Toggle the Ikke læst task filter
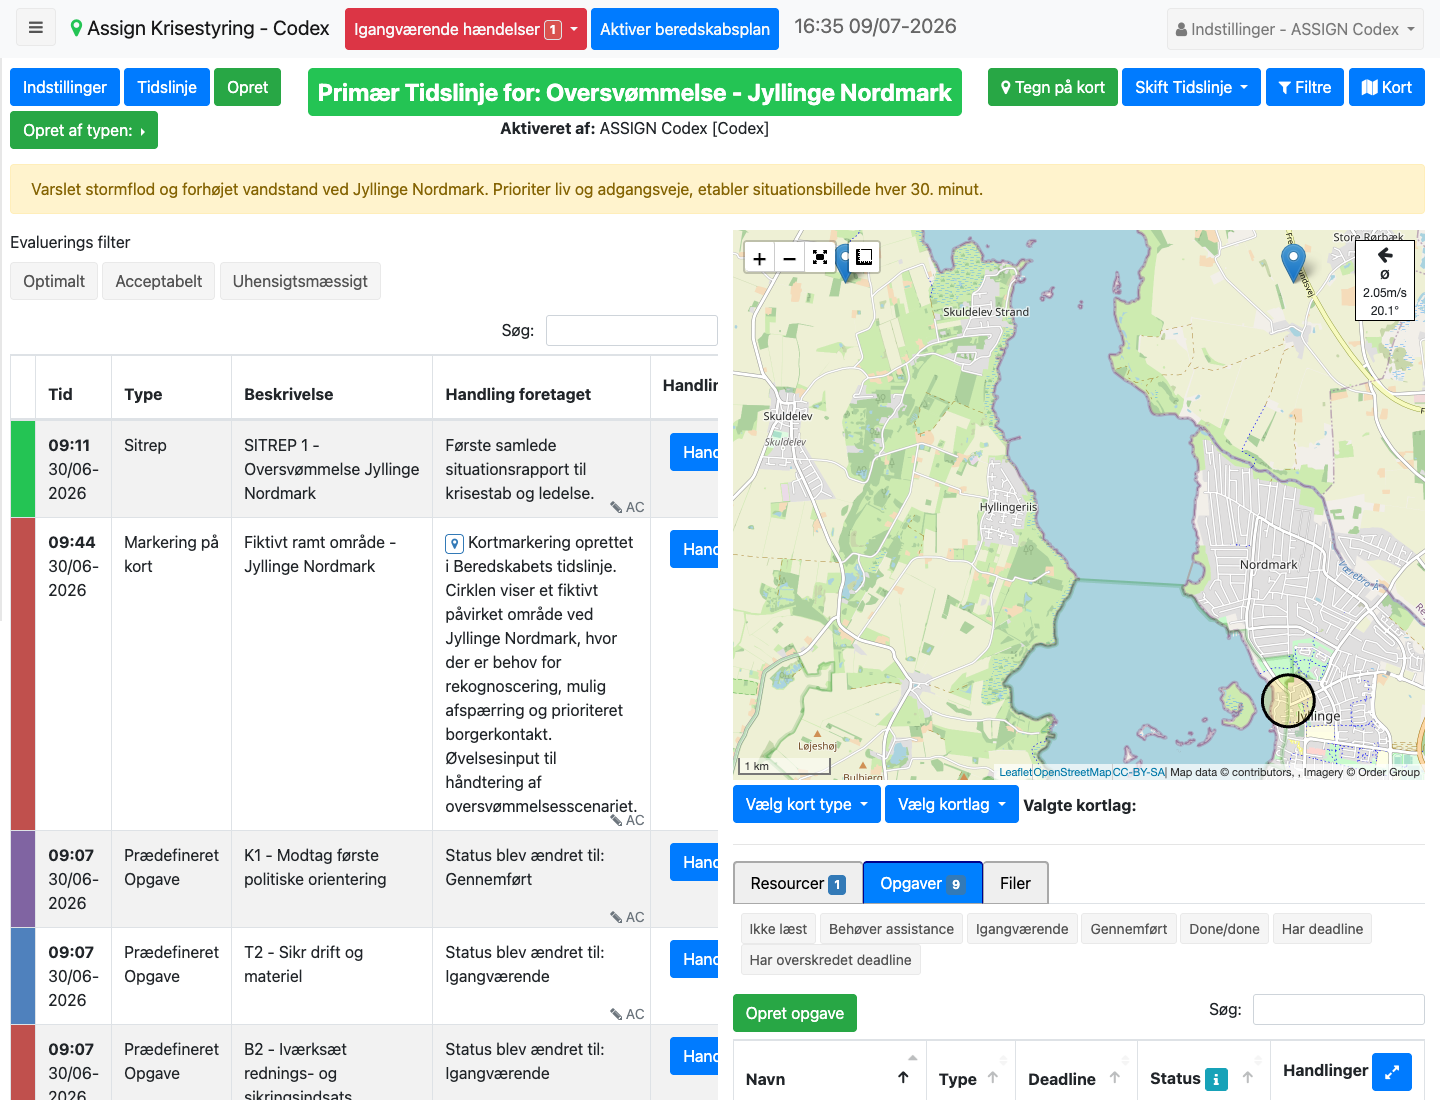 (x=778, y=929)
